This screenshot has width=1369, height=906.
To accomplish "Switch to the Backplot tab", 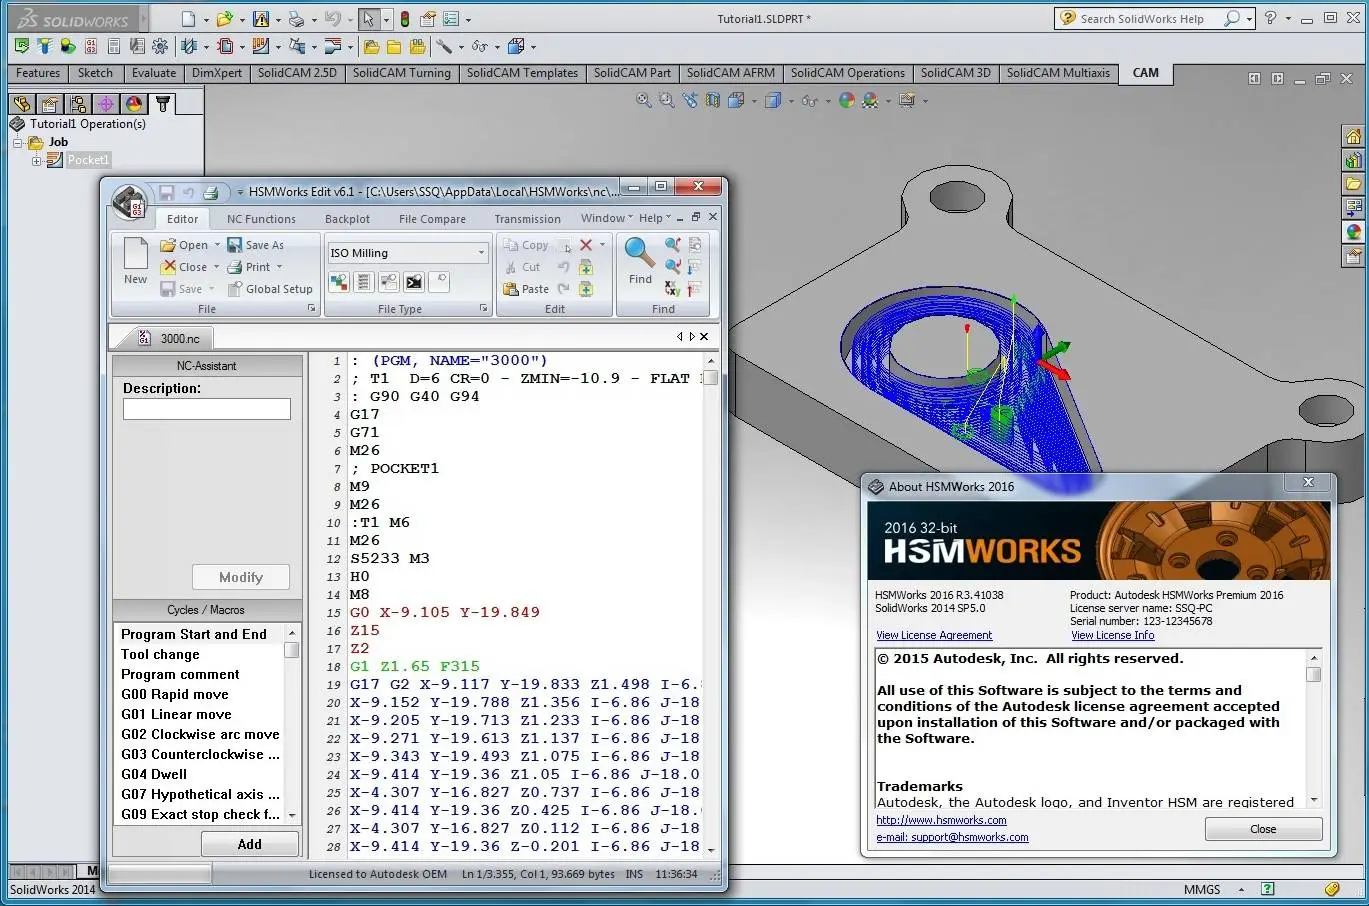I will (347, 219).
